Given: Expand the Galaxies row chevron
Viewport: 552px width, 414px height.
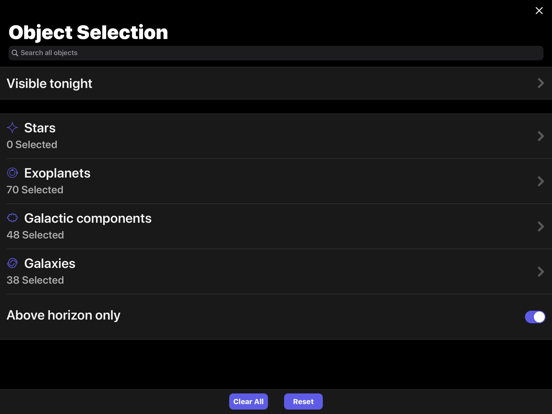Looking at the screenshot, I should tap(541, 271).
